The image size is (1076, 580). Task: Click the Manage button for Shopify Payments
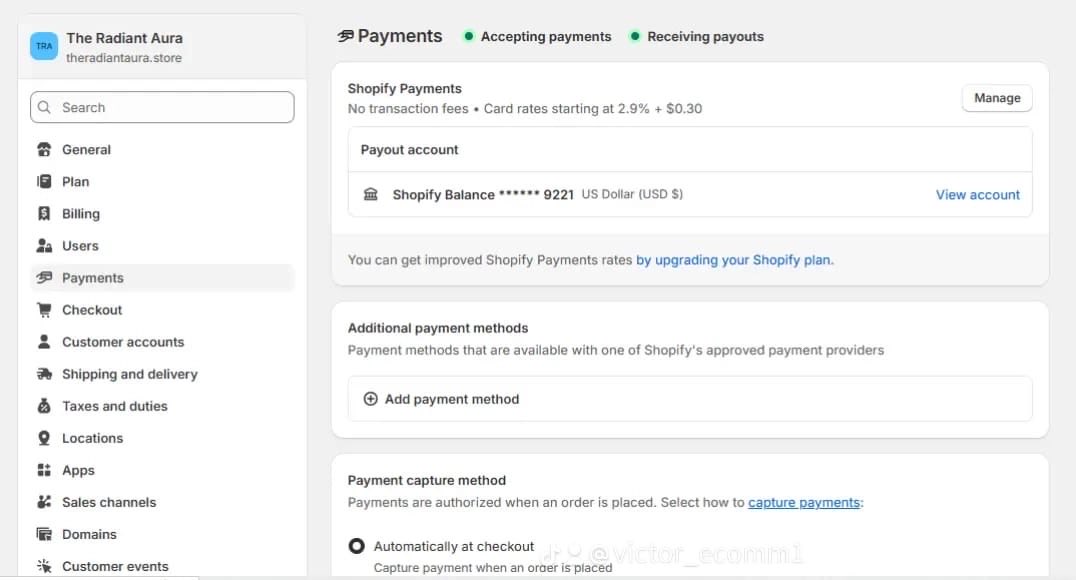(997, 97)
